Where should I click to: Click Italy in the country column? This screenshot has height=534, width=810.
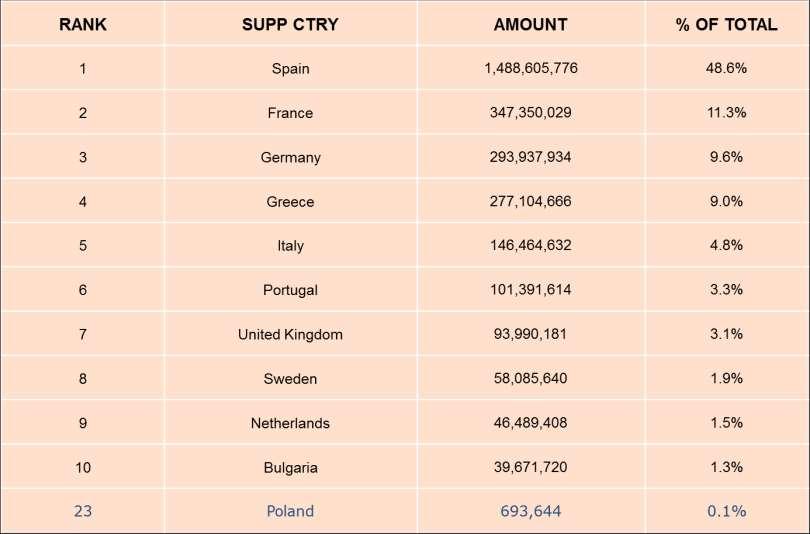pyautogui.click(x=290, y=245)
